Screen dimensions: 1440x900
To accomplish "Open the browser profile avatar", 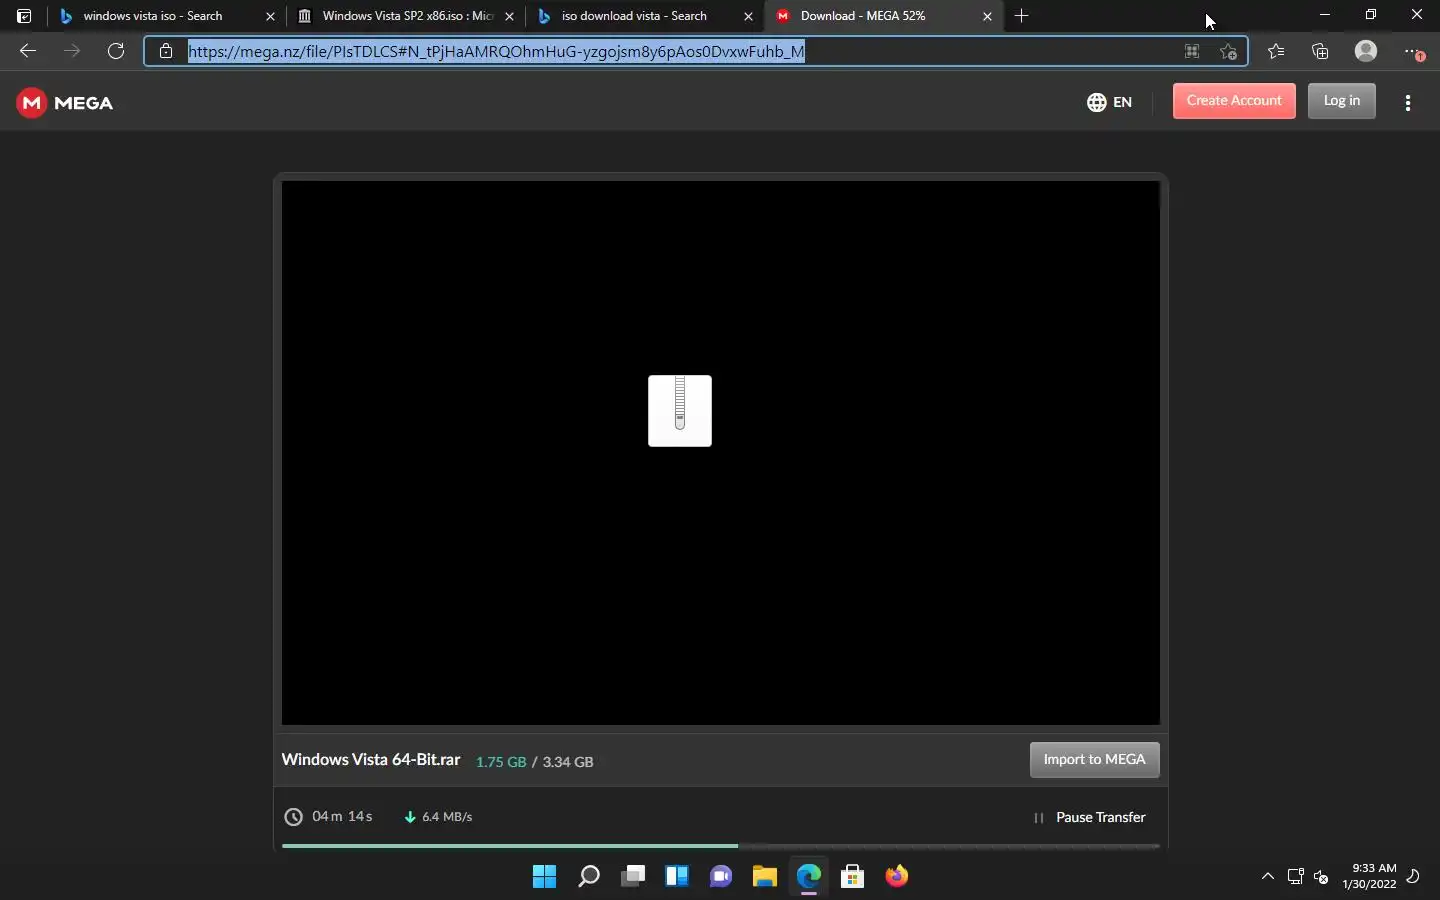I will point(1366,51).
